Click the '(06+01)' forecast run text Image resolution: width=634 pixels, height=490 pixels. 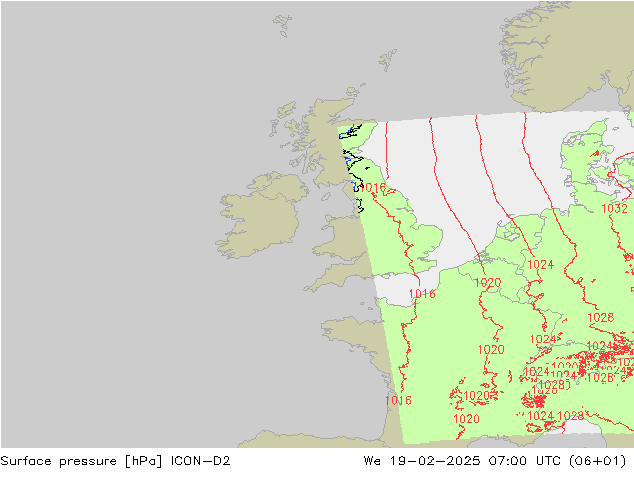597,461
